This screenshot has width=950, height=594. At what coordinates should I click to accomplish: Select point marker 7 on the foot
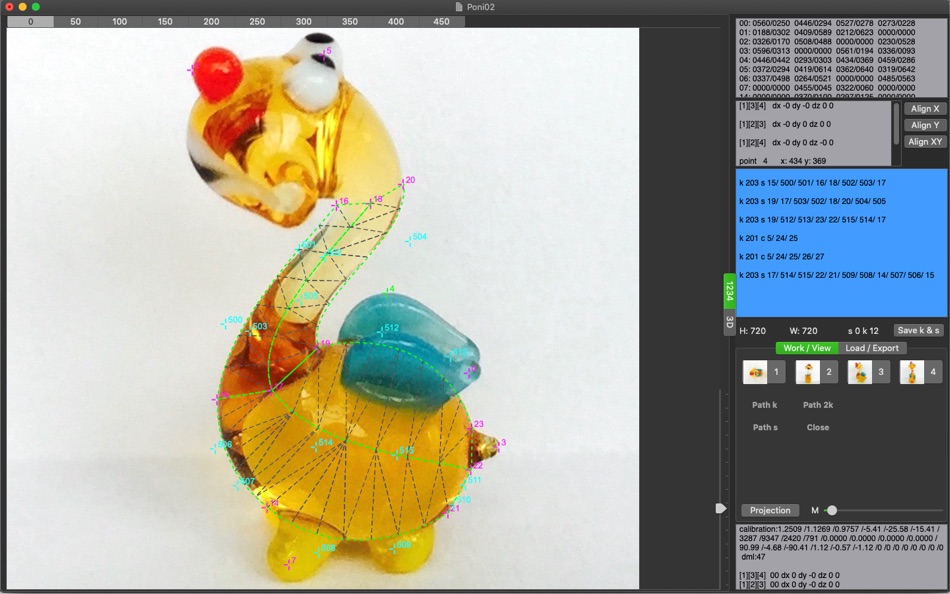pos(288,562)
